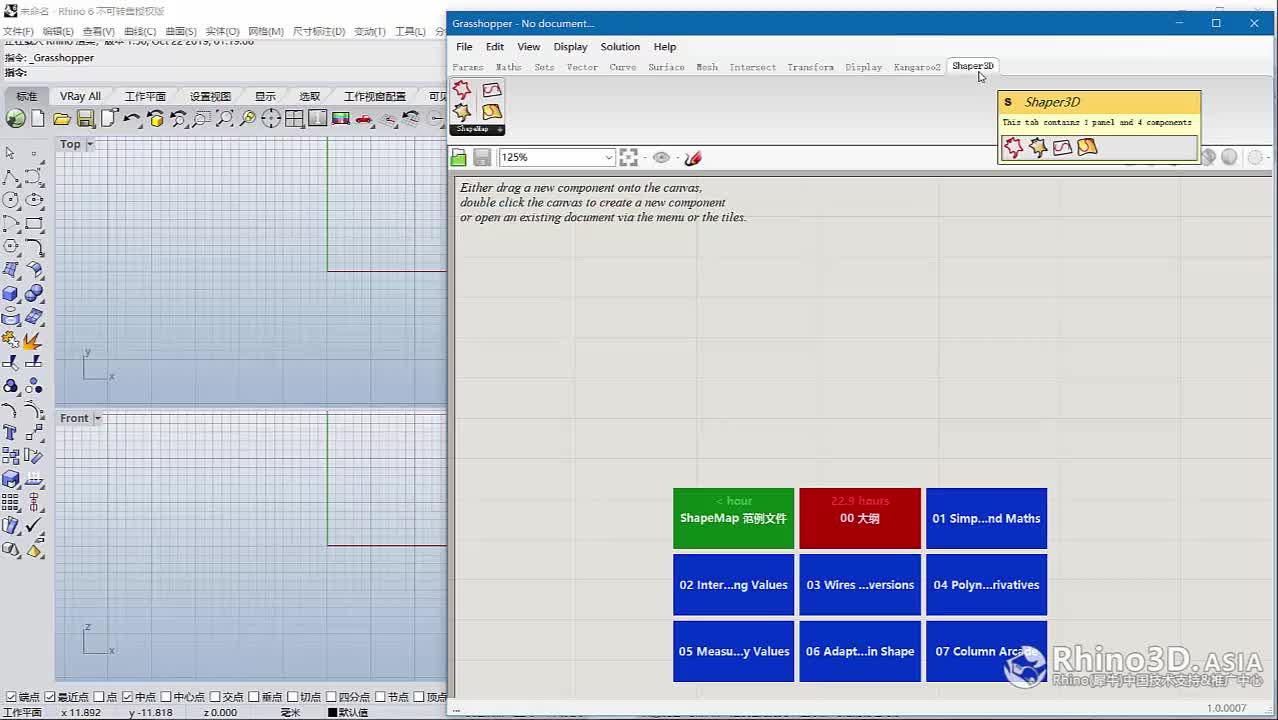Click the orange surface ShapeMap component icon

click(492, 112)
